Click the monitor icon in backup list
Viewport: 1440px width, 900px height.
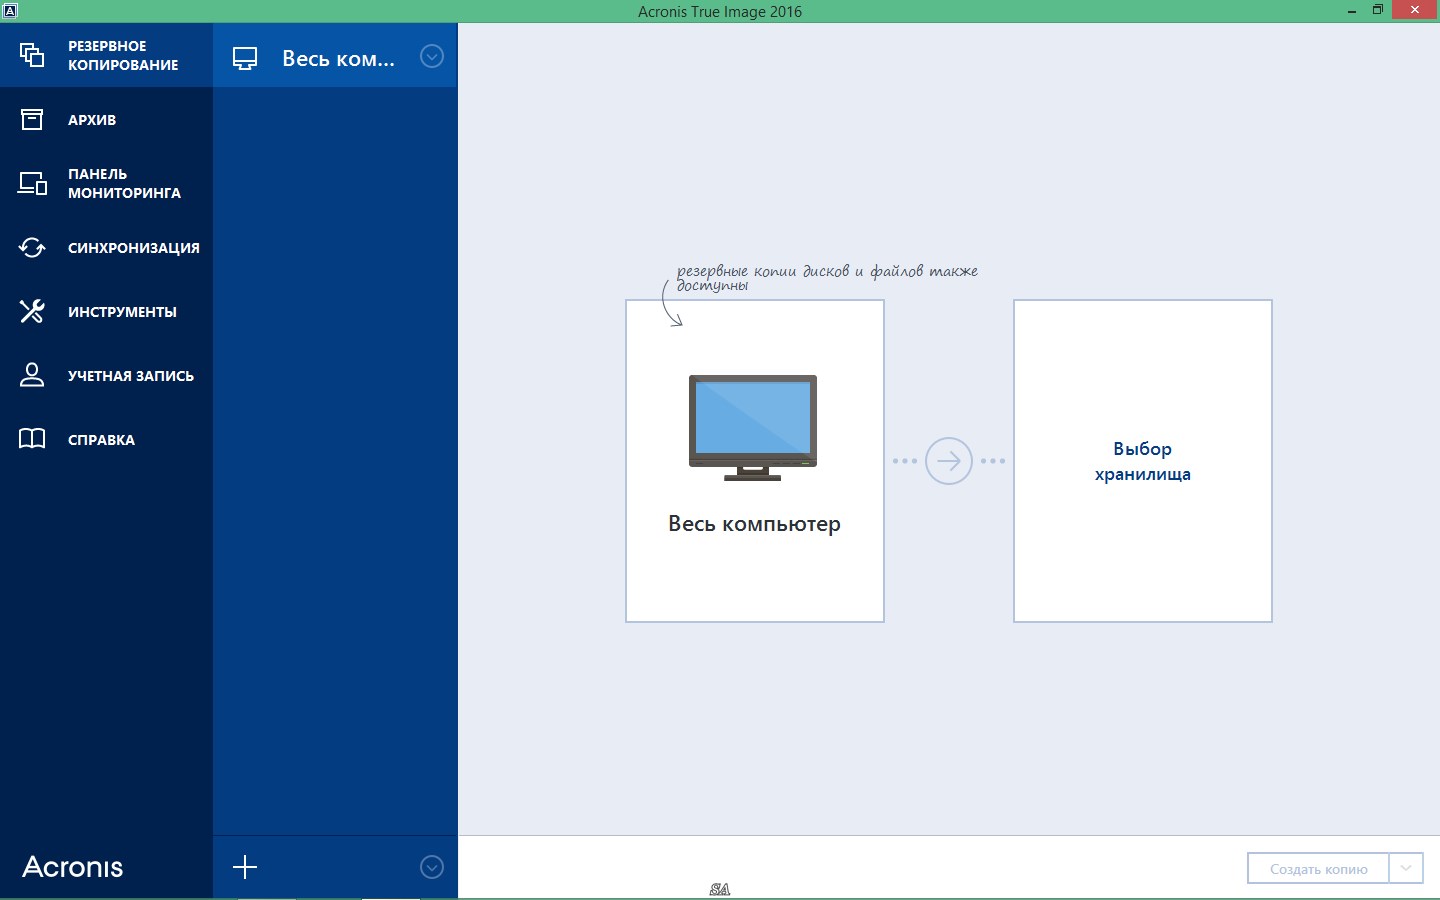[245, 58]
